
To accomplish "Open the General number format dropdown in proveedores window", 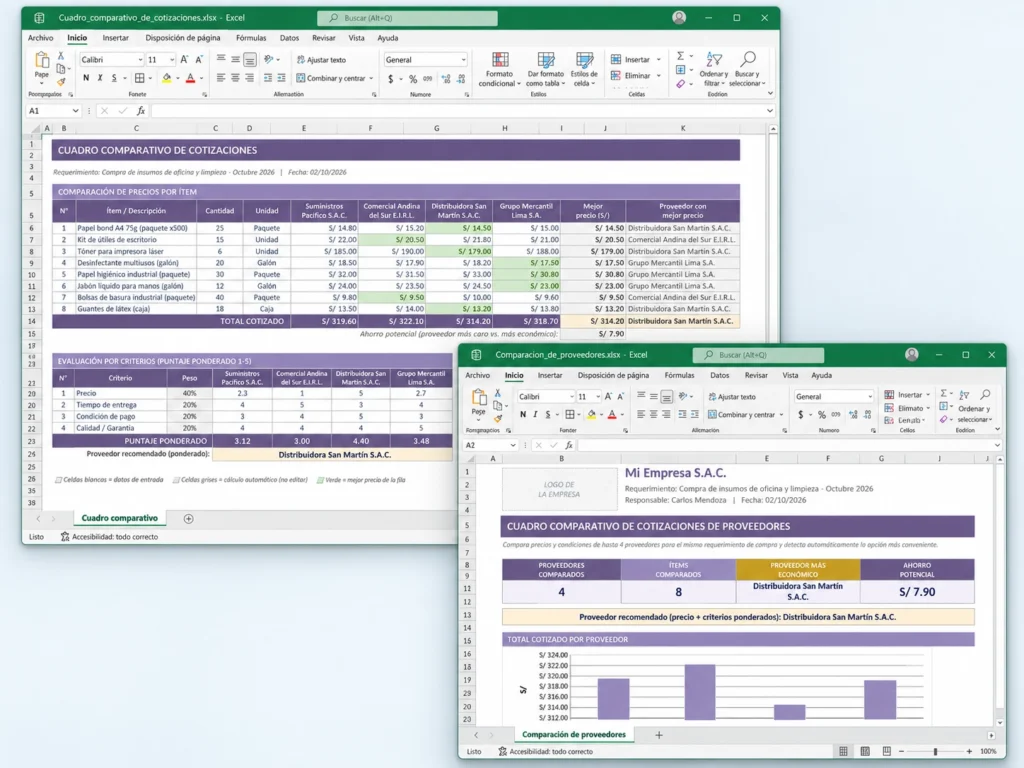I will 869,396.
